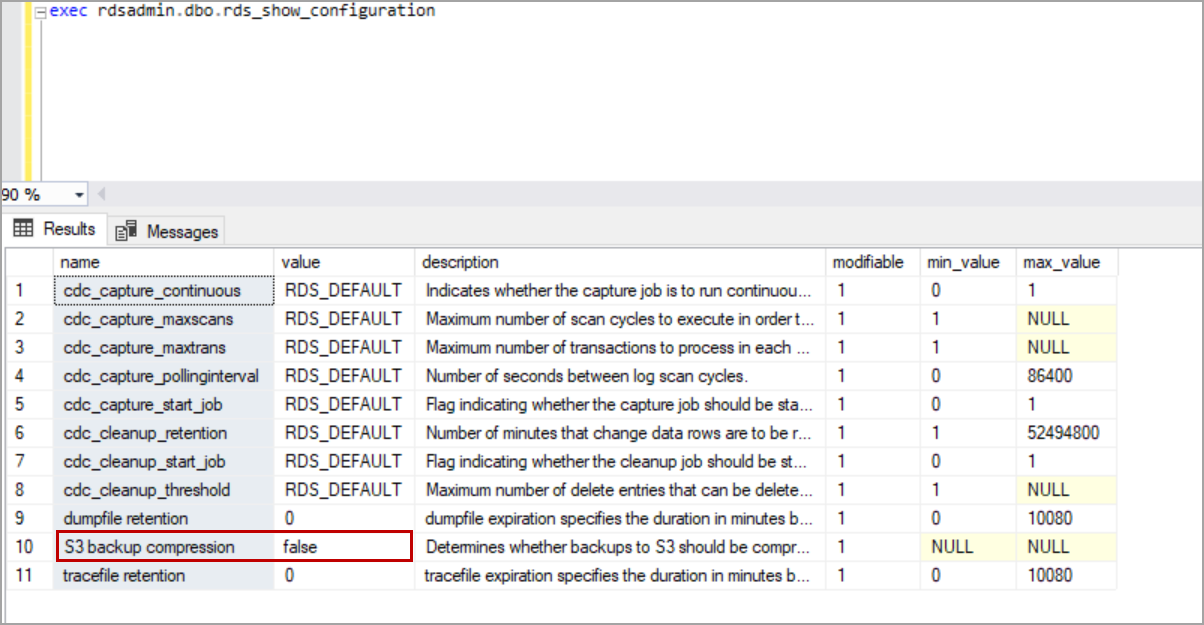Click the "S3 backup compression" name cell

pyautogui.click(x=149, y=547)
